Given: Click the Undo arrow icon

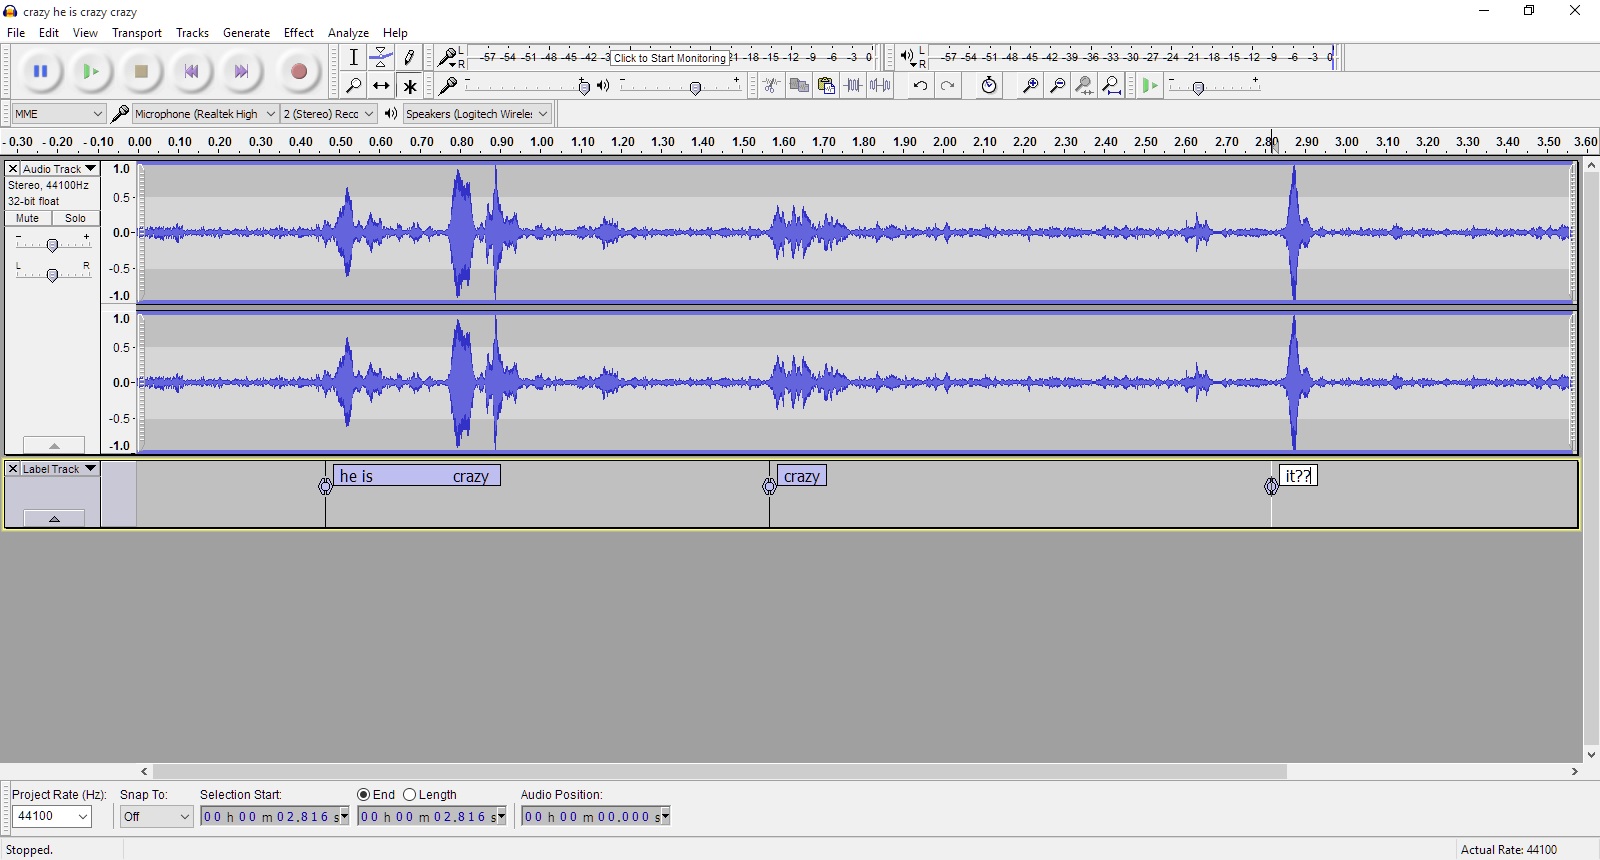Looking at the screenshot, I should 920,86.
